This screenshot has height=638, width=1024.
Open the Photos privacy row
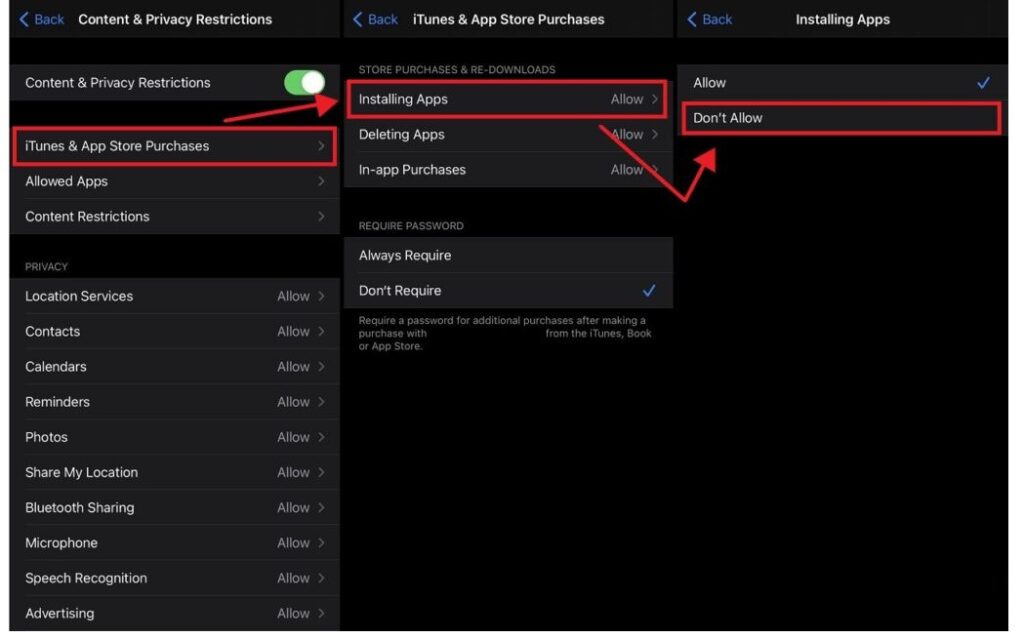(174, 438)
